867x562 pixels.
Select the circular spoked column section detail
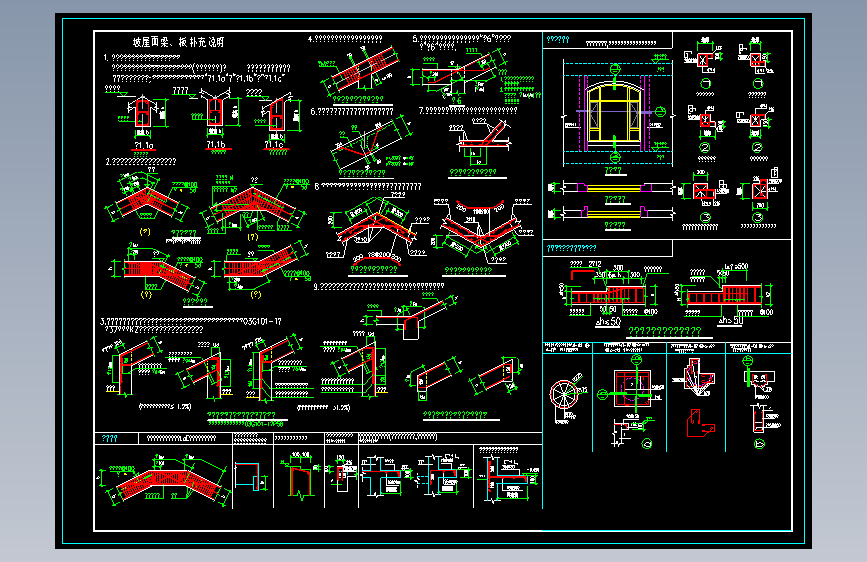coord(564,394)
